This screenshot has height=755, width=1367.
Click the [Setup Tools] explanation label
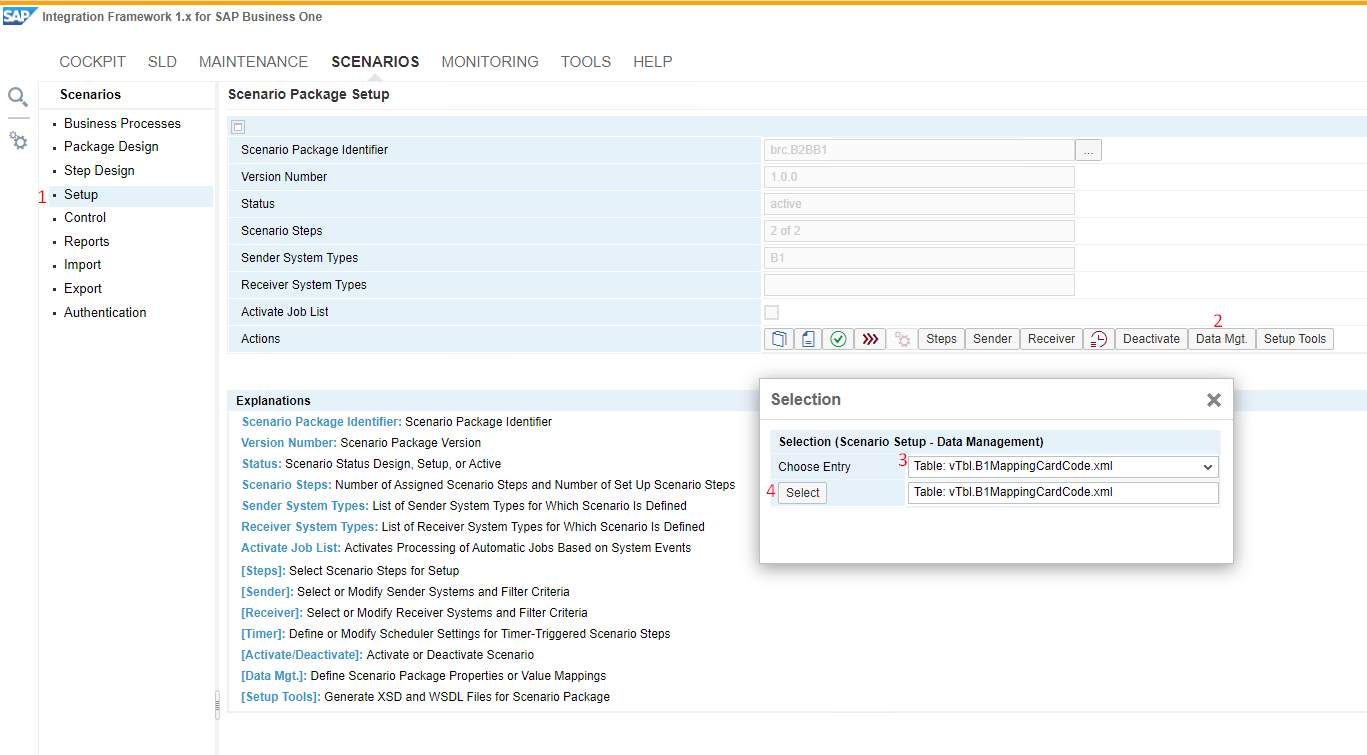pyautogui.click(x=281, y=697)
